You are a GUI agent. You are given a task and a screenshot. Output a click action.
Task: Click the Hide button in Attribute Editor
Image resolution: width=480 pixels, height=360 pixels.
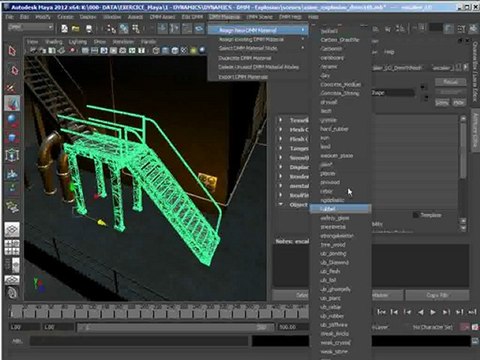coord(458,102)
